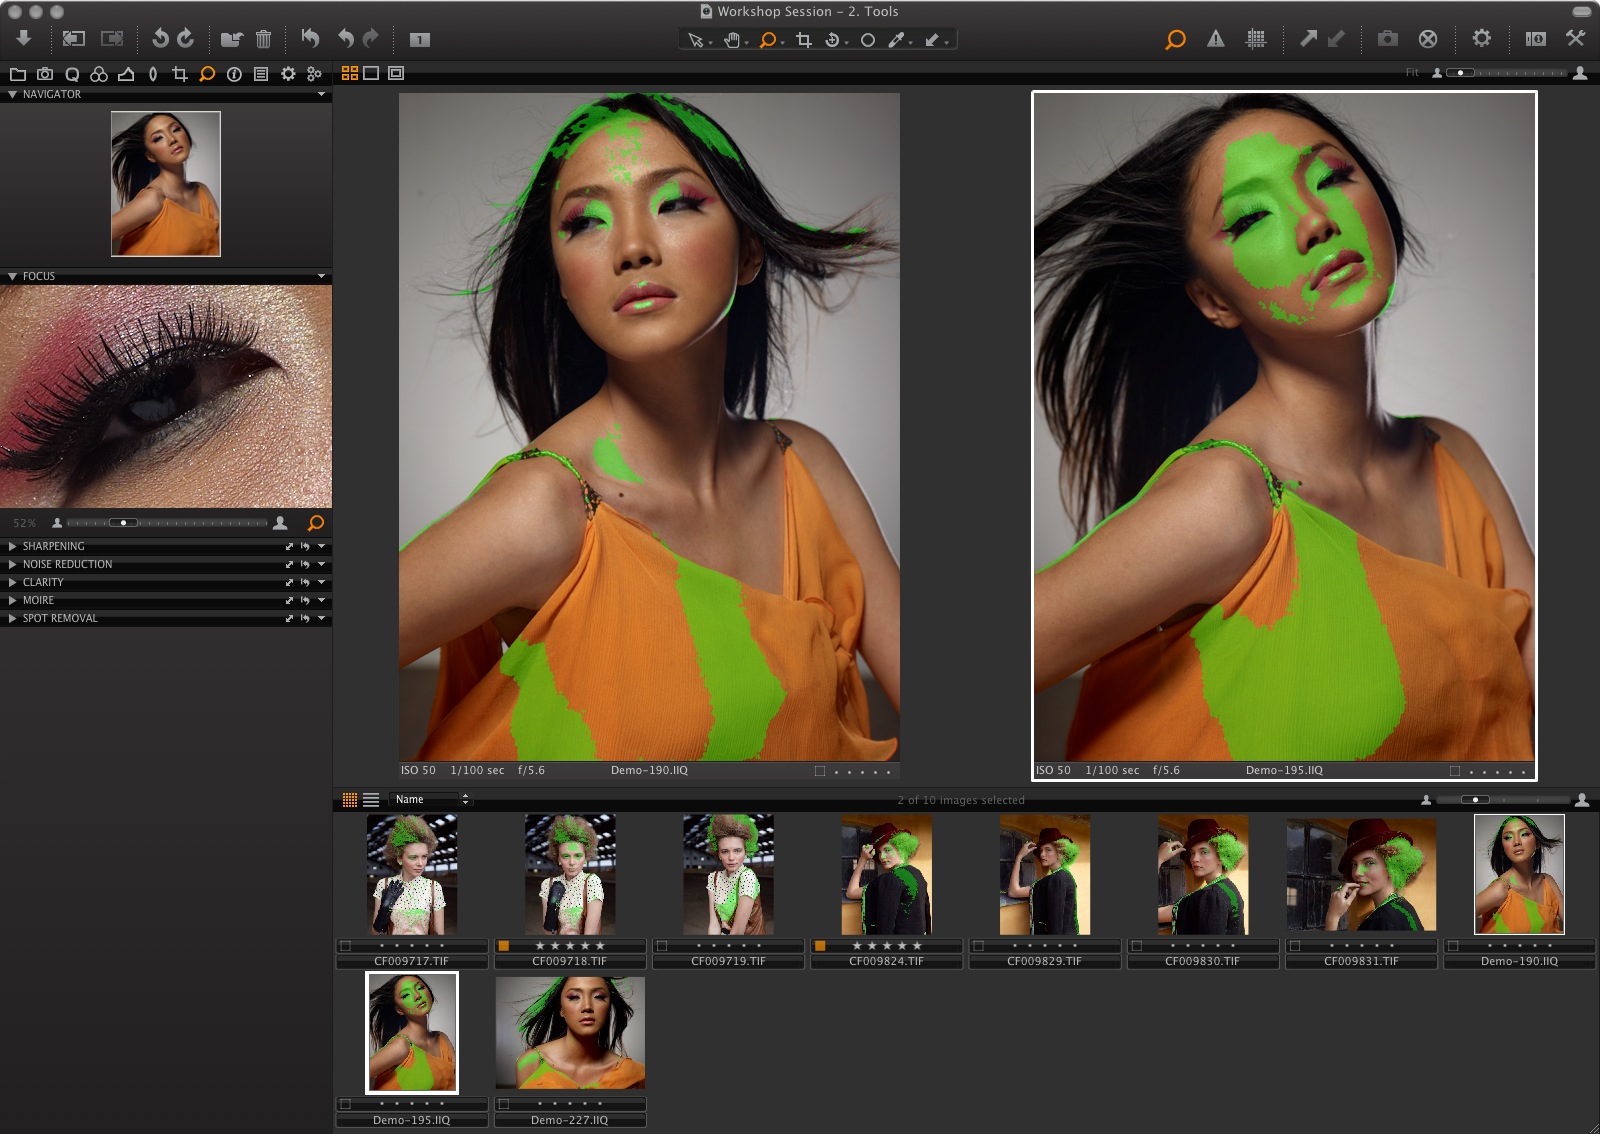Open the Library folder tool tab
This screenshot has width=1600, height=1134.
[18, 73]
